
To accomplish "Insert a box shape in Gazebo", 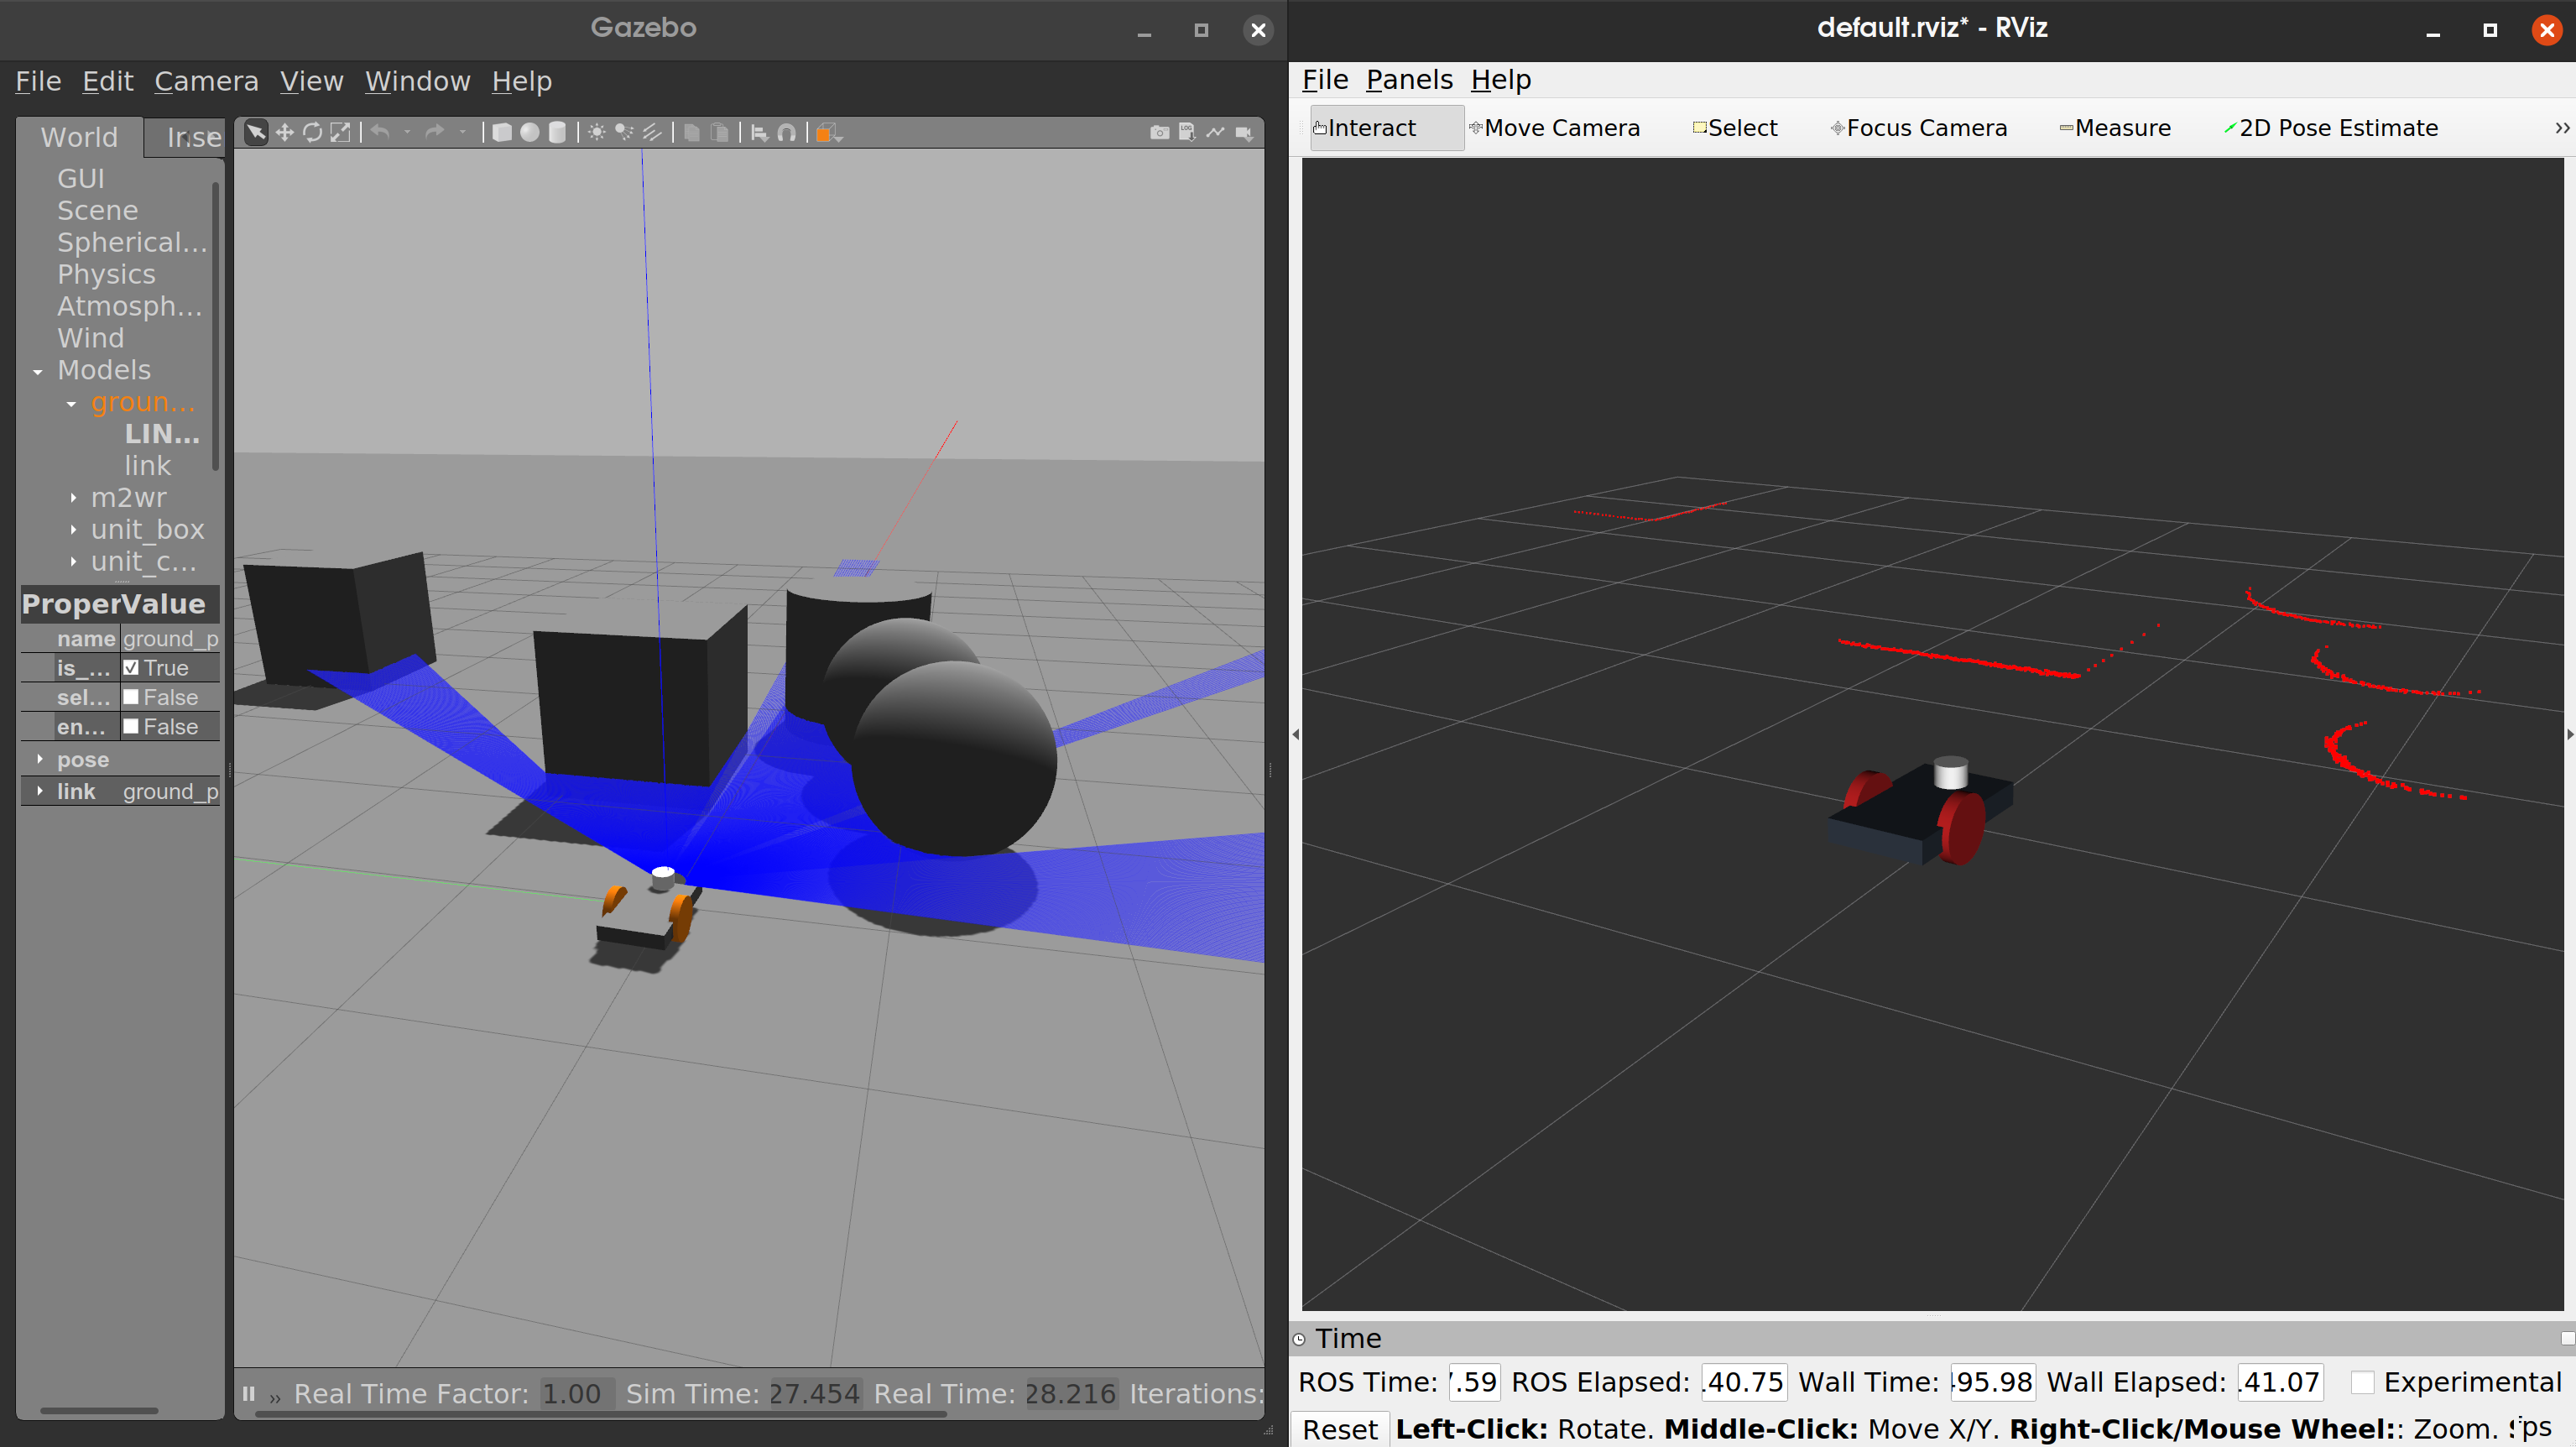I will (502, 132).
